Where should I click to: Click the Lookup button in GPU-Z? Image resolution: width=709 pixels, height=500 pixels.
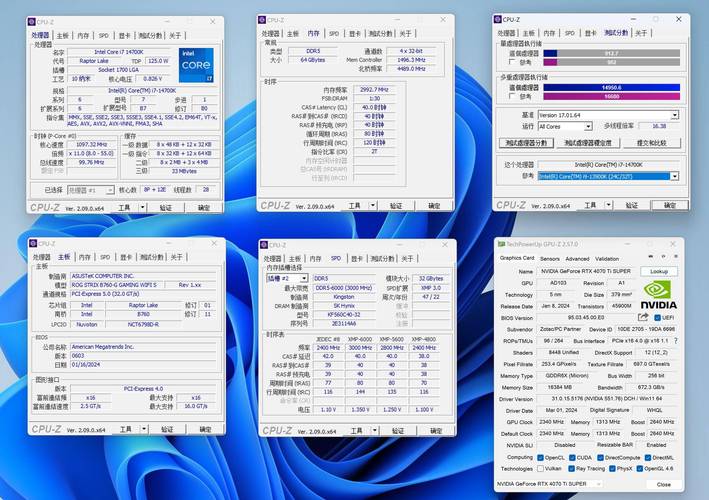tap(657, 271)
